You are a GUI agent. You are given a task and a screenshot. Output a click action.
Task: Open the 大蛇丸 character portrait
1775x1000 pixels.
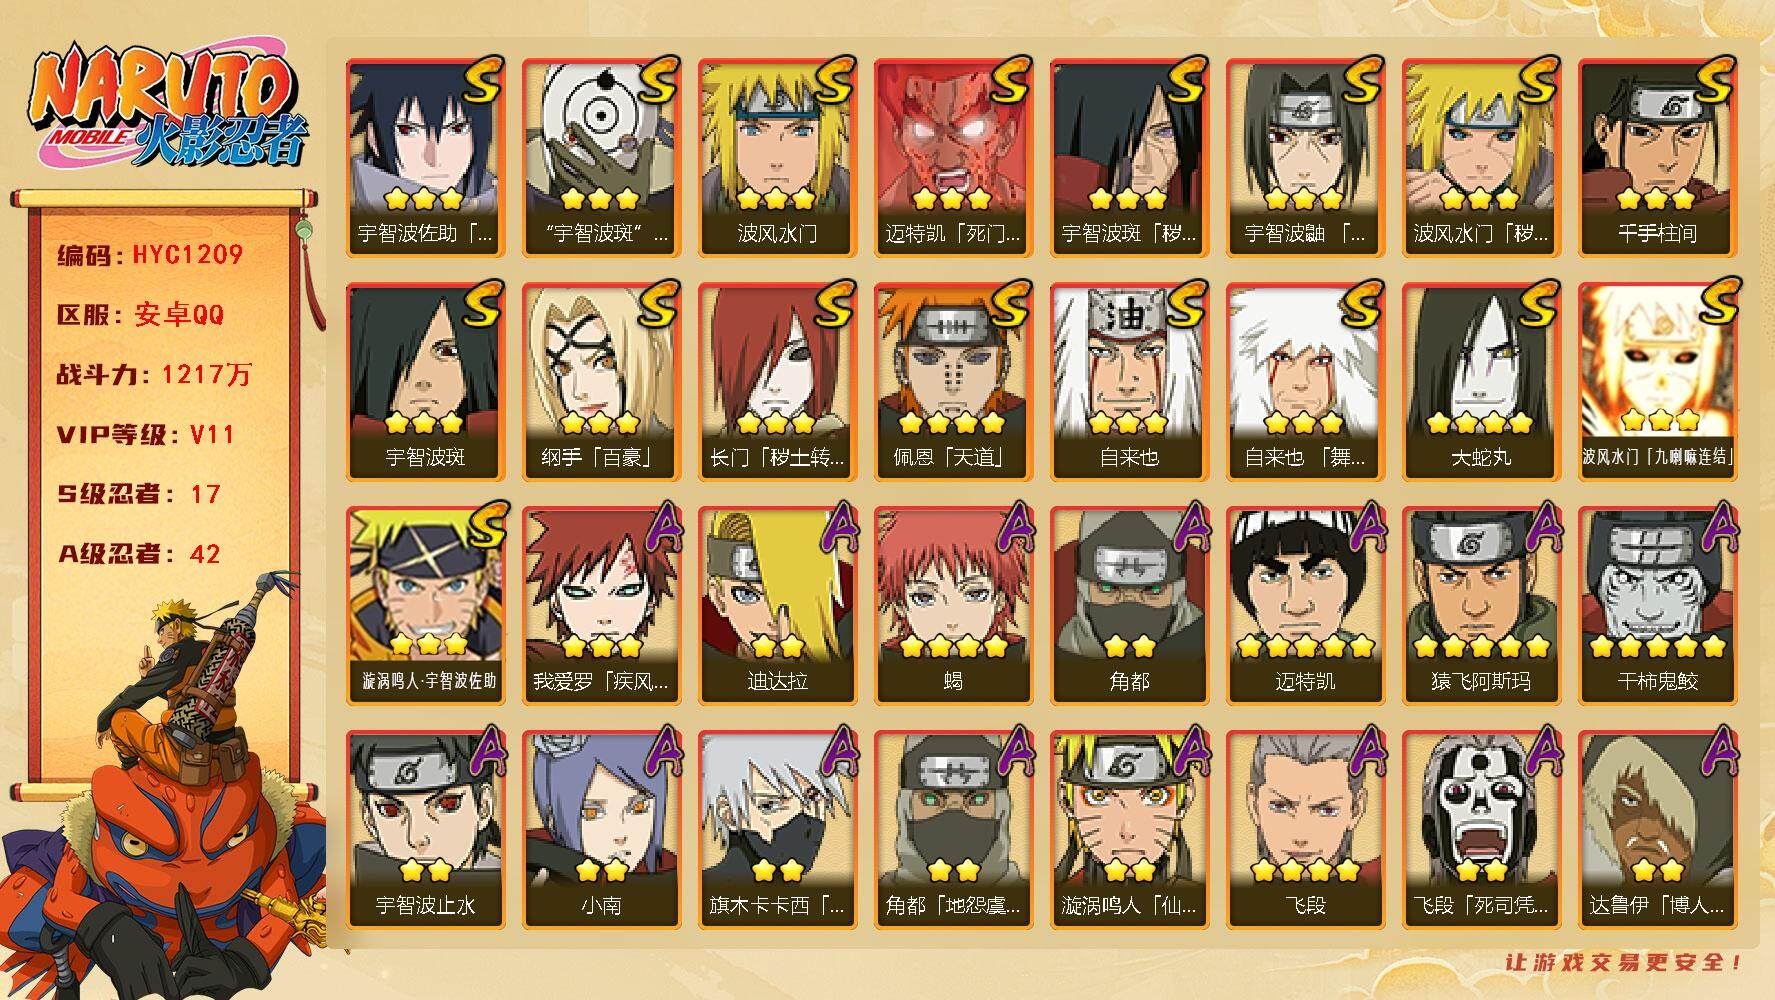1481,381
